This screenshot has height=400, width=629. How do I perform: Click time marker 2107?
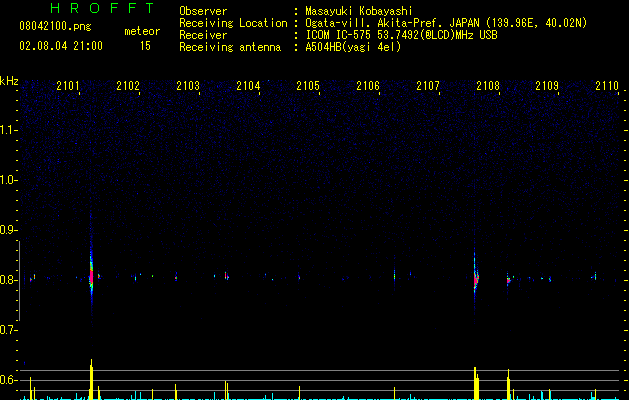point(428,86)
